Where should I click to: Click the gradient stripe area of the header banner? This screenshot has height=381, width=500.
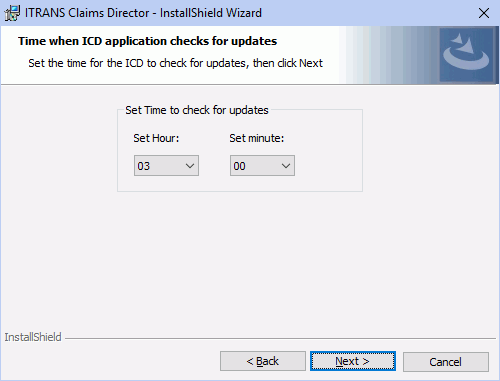[x=389, y=55]
